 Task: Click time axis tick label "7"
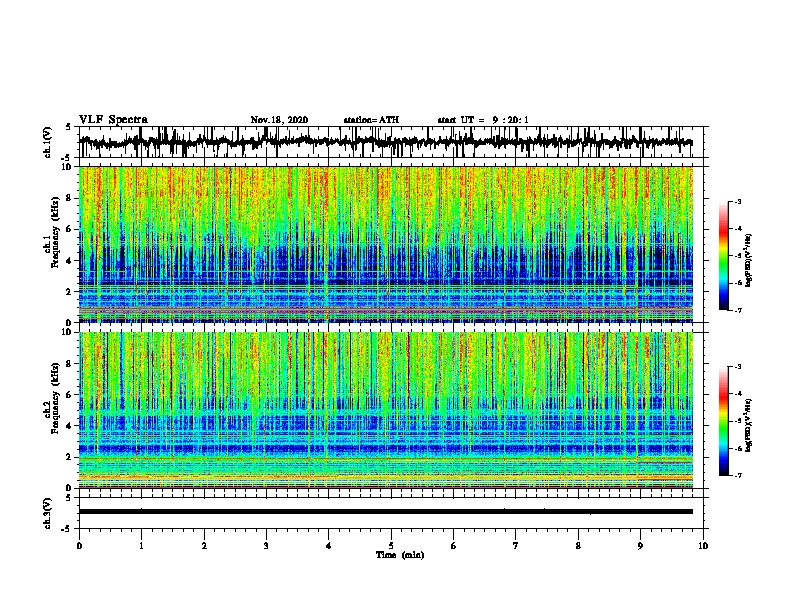[516, 546]
